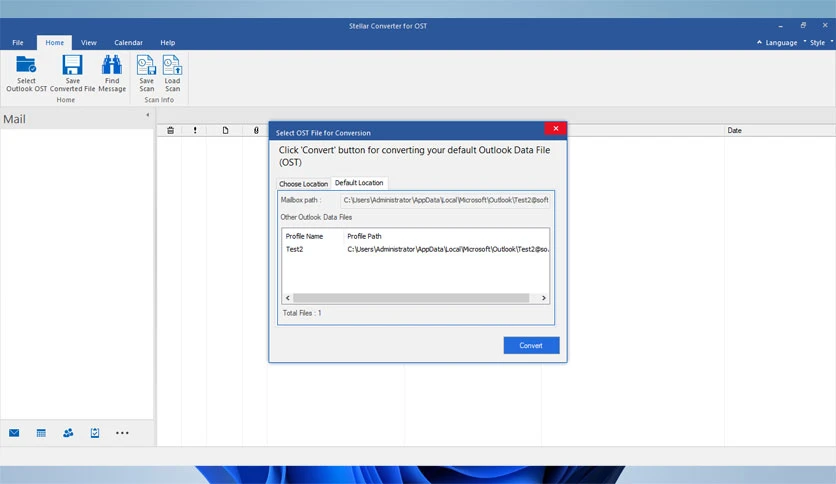Open the Tasks view clipboard icon
This screenshot has height=484, width=836.
(95, 433)
